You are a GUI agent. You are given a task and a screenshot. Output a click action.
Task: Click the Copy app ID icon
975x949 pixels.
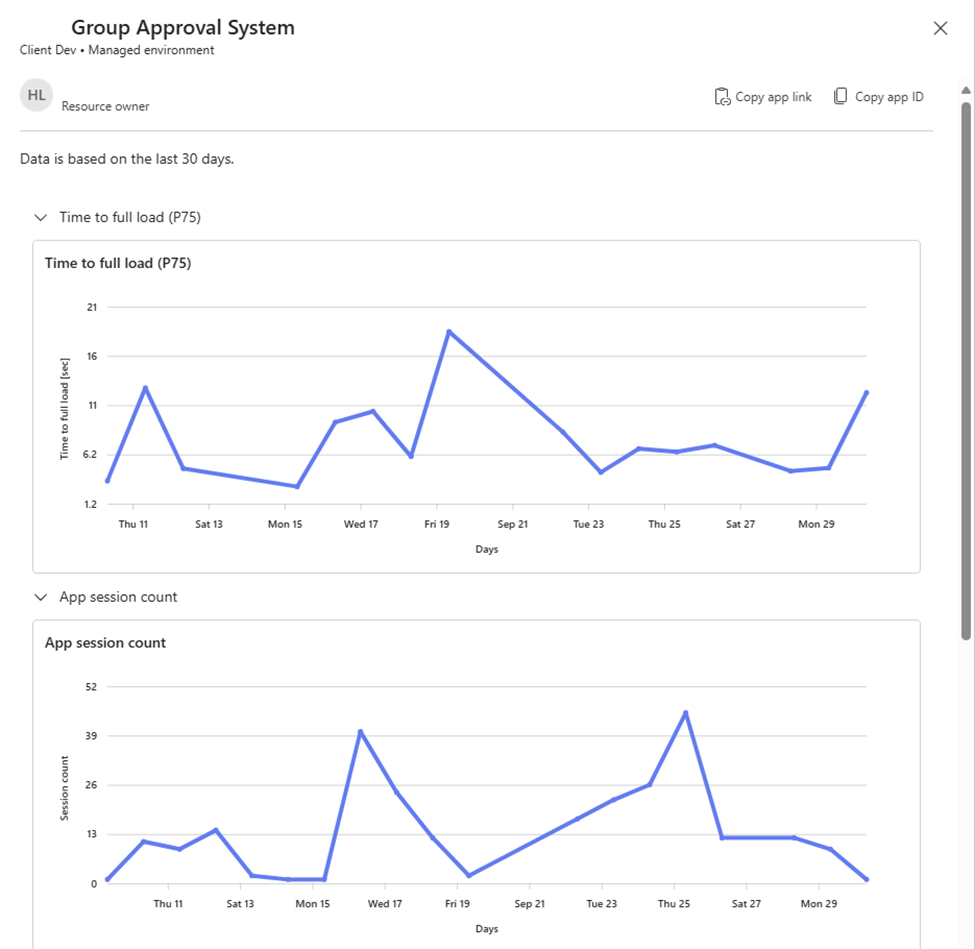point(840,96)
